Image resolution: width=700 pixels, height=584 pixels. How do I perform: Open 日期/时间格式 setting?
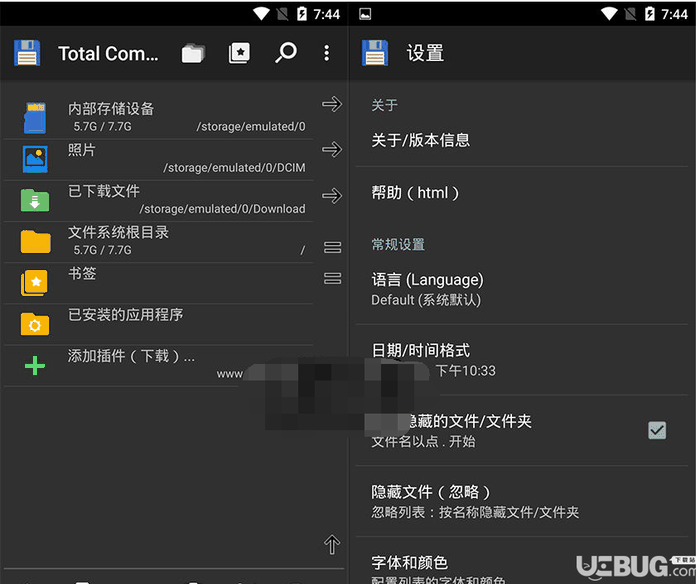(x=521, y=360)
